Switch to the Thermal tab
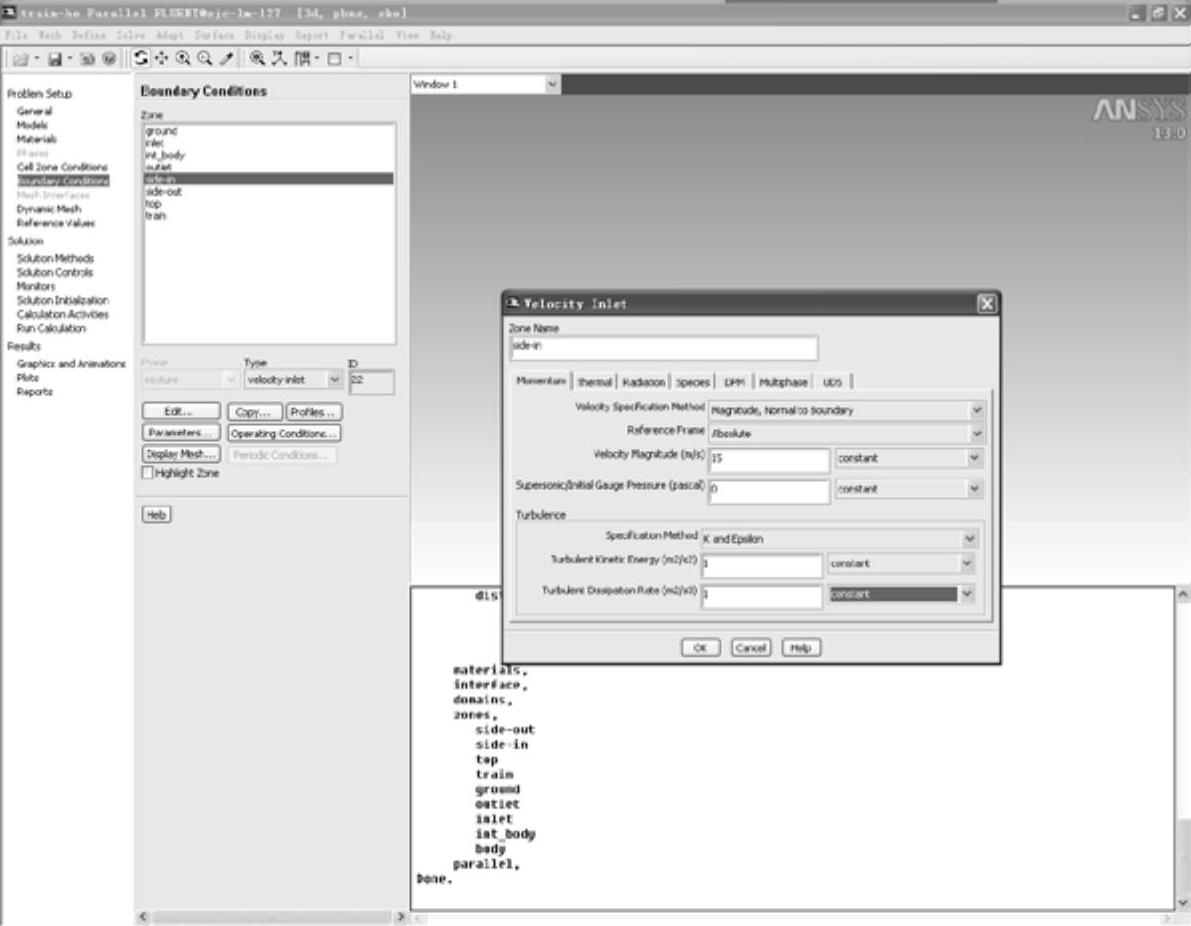Screen dimensions: 1191x926 594,382
